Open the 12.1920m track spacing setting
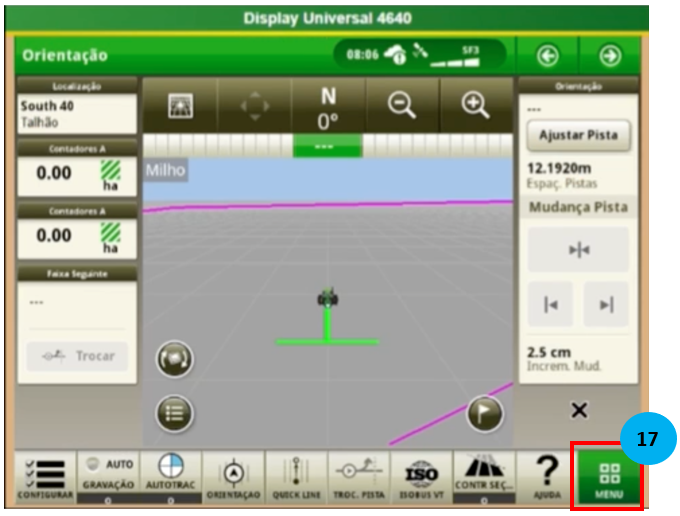Image resolution: width=680 pixels, height=516 pixels. point(577,175)
